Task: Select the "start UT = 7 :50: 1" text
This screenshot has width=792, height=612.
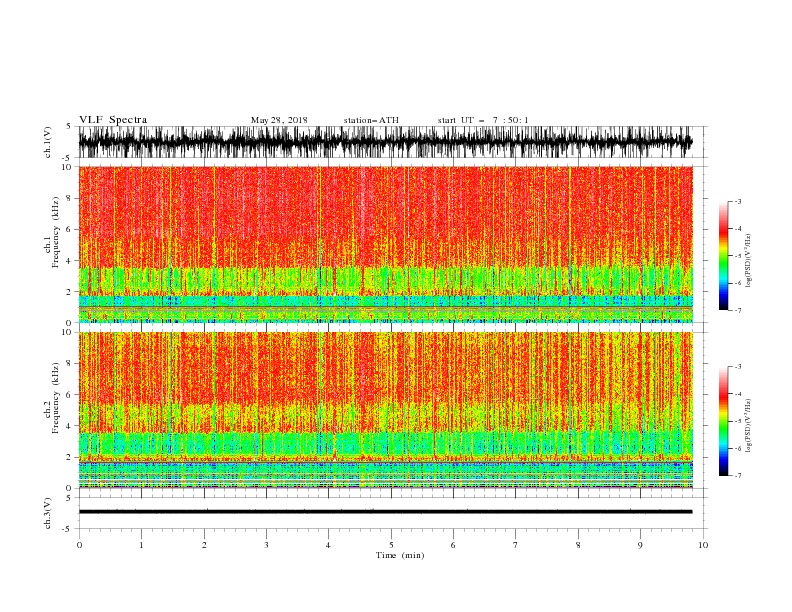Action: 483,120
